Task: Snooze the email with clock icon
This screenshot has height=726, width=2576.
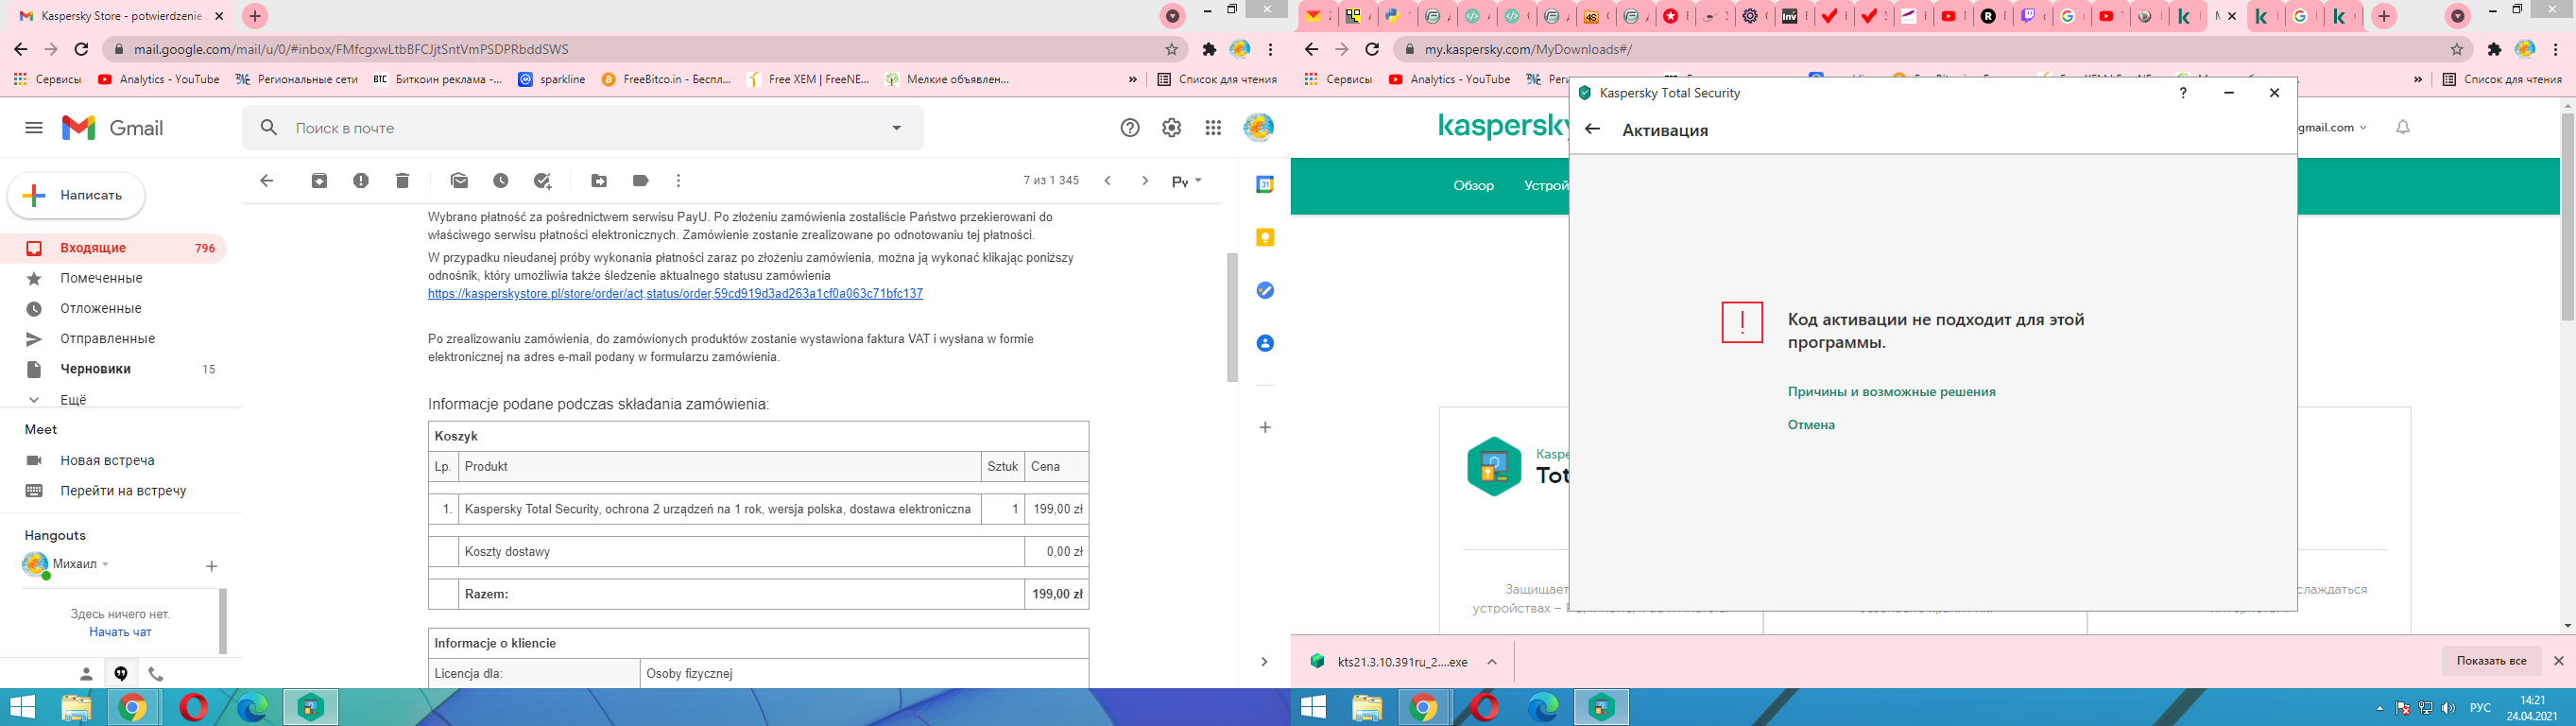Action: (501, 181)
